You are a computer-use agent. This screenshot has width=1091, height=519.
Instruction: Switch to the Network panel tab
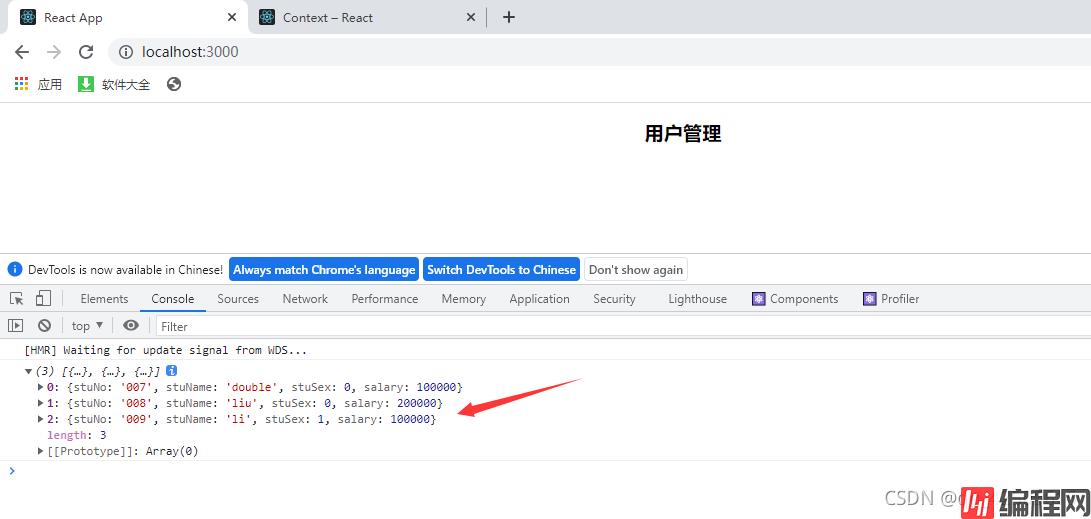pyautogui.click(x=305, y=299)
